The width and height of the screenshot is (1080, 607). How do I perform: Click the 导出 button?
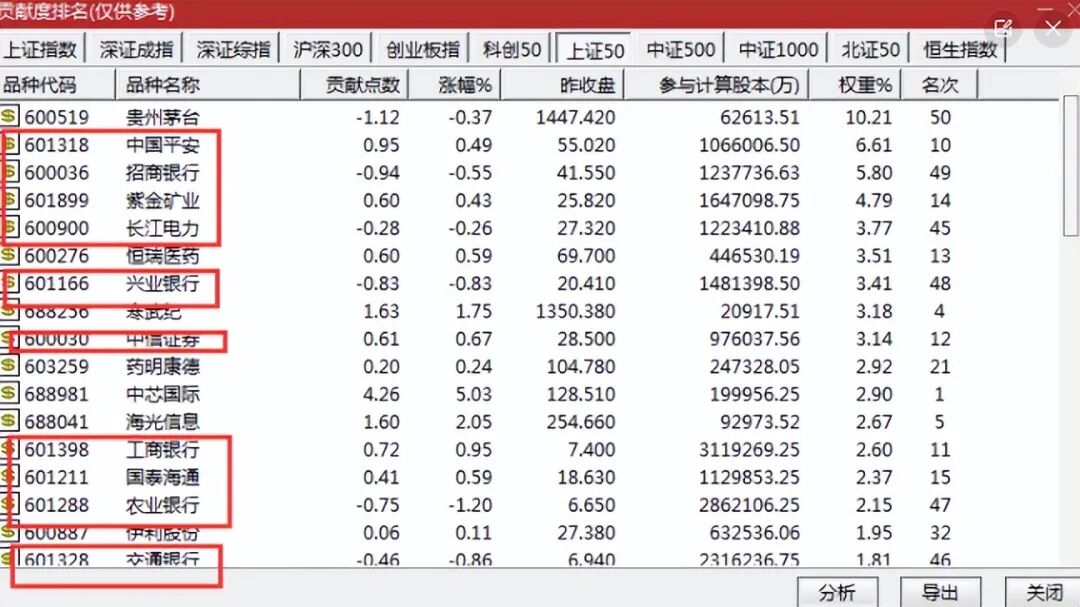[x=940, y=593]
